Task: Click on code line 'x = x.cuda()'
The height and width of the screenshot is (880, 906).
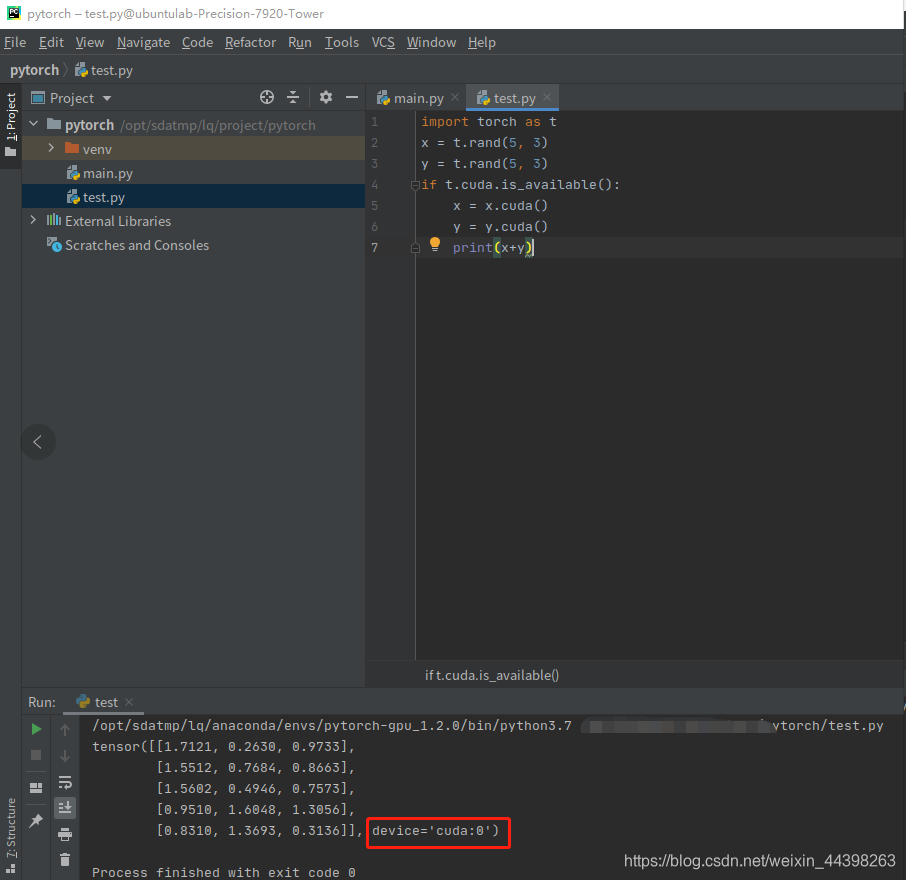Action: (x=500, y=206)
